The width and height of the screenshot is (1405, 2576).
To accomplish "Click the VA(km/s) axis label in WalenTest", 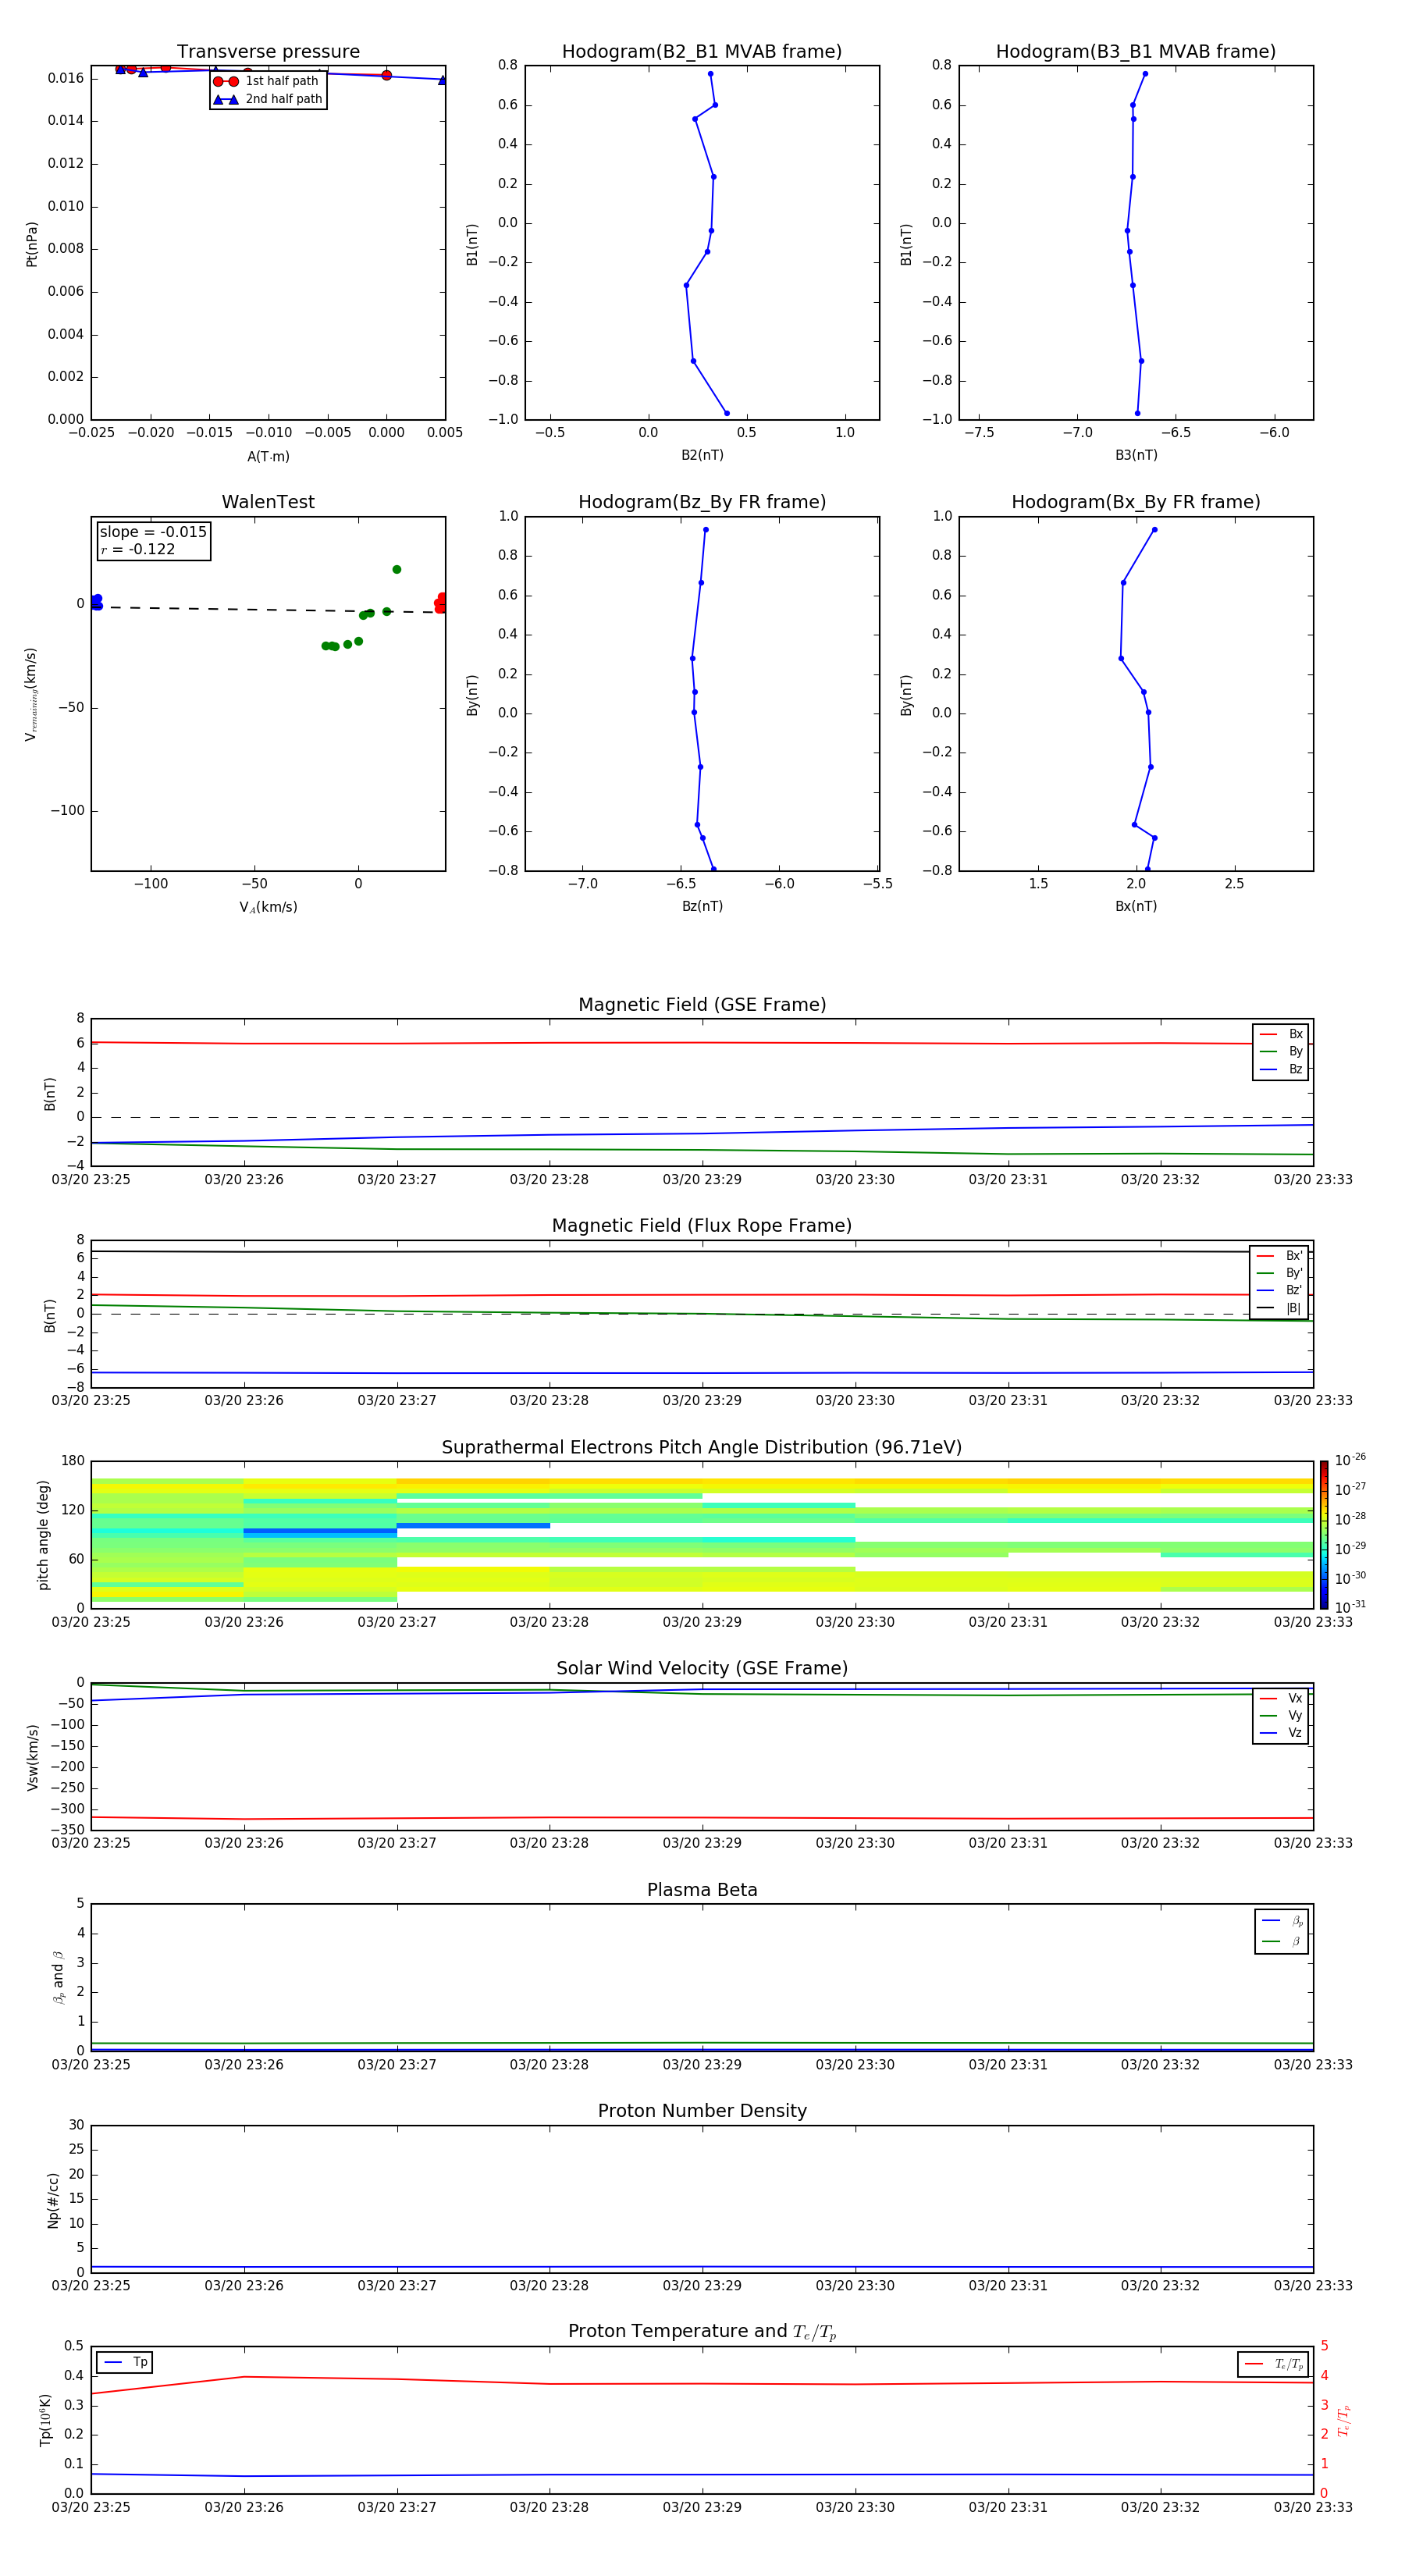I will pyautogui.click(x=268, y=908).
